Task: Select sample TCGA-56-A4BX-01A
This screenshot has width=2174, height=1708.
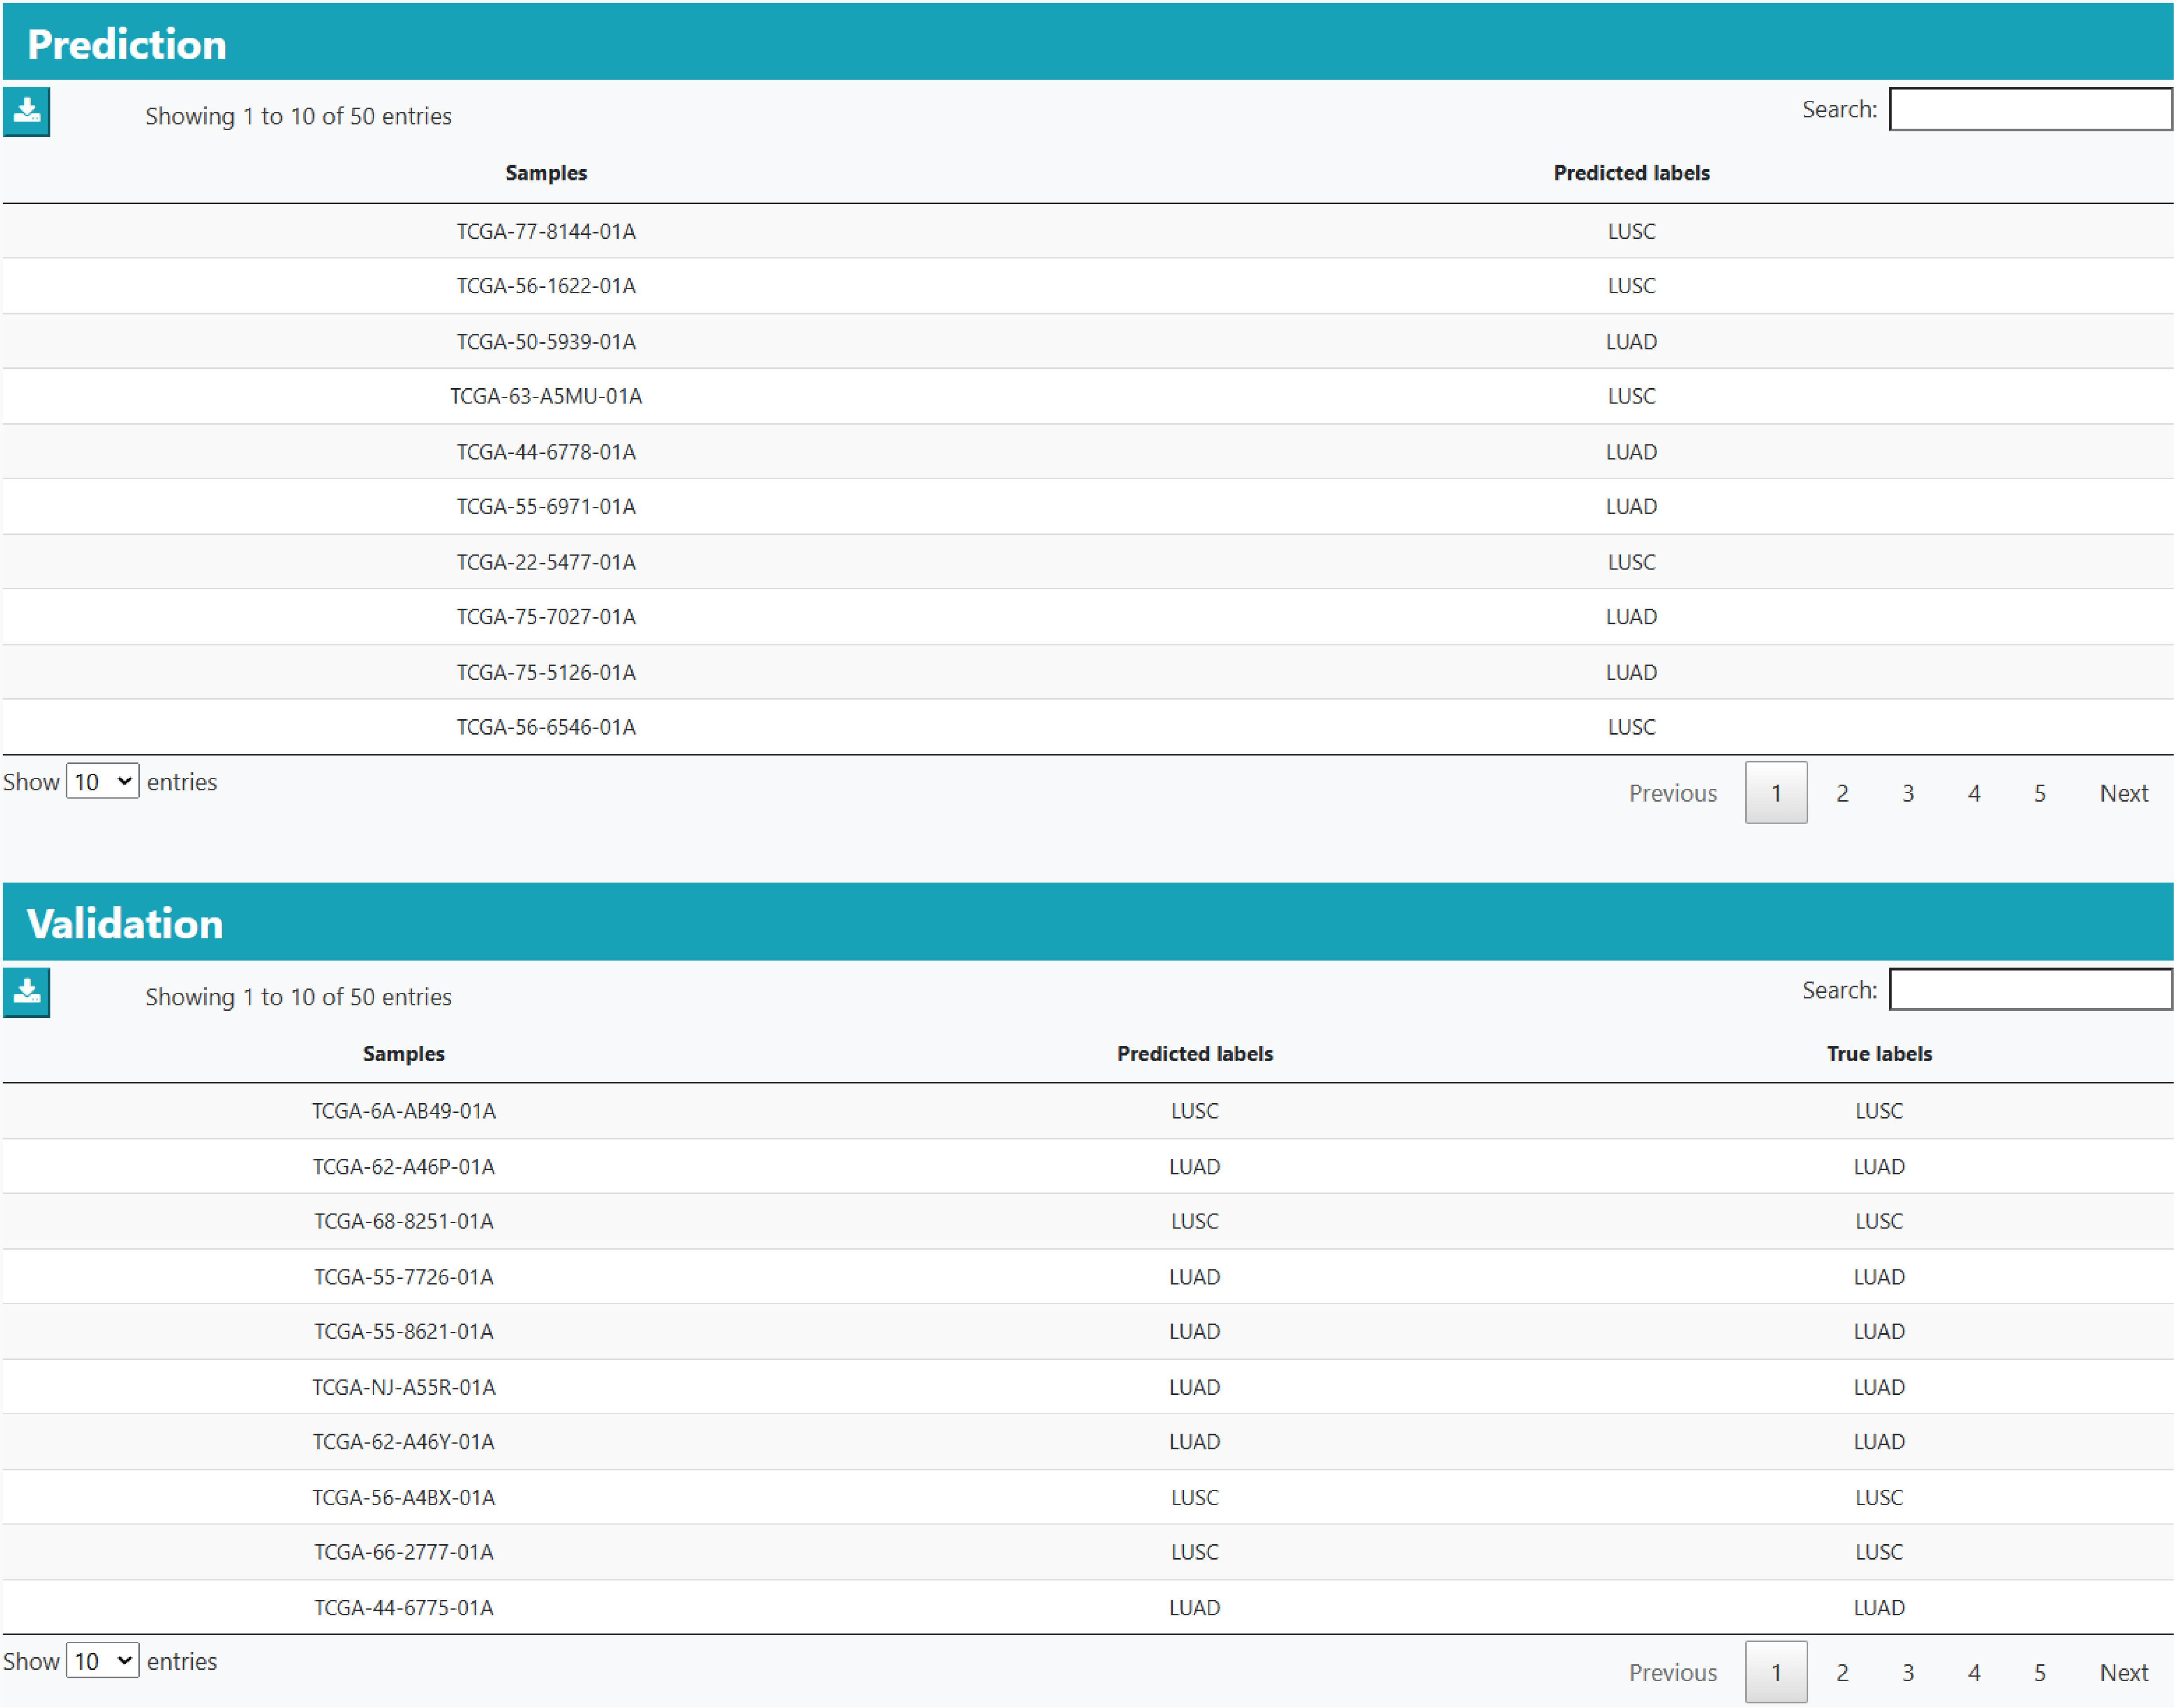Action: (403, 1497)
